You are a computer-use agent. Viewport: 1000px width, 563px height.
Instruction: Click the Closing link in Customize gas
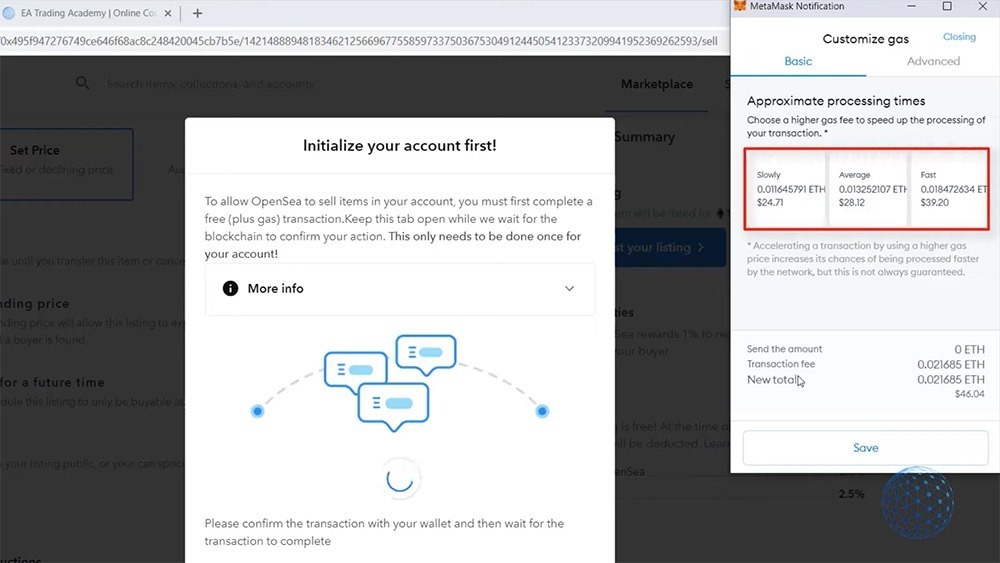click(x=959, y=37)
